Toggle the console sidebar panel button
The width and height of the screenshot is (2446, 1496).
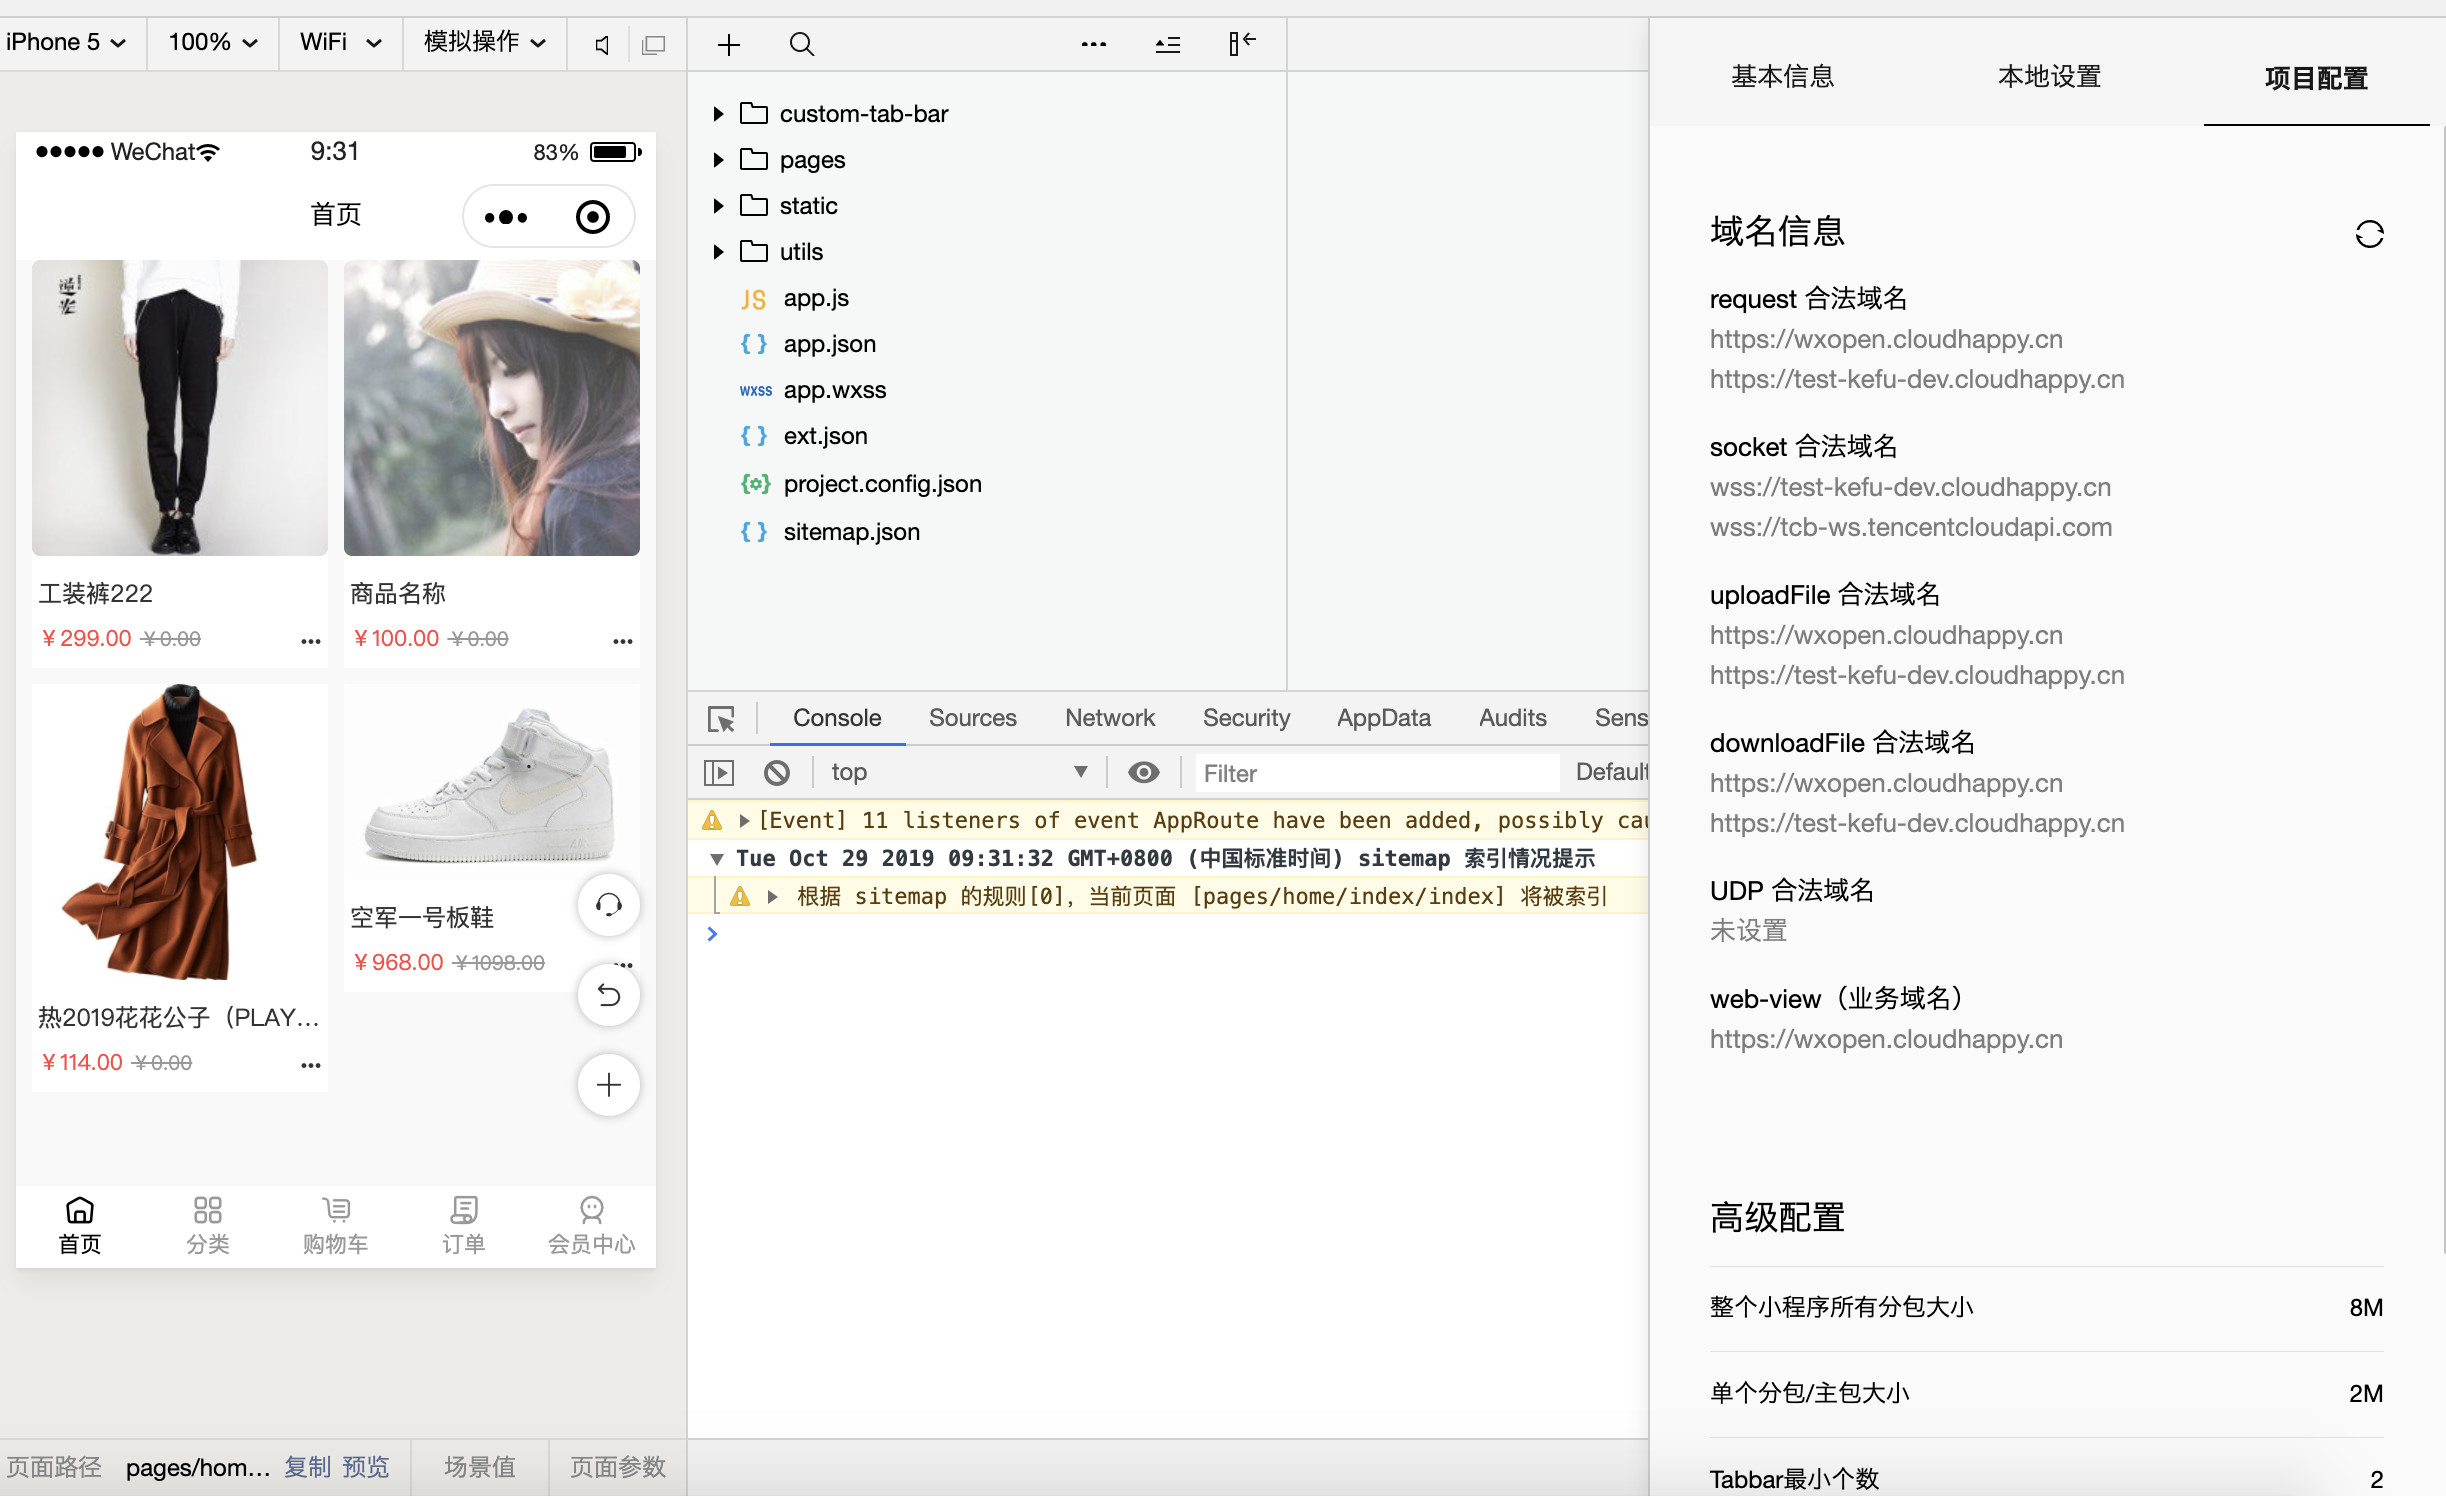(x=719, y=772)
